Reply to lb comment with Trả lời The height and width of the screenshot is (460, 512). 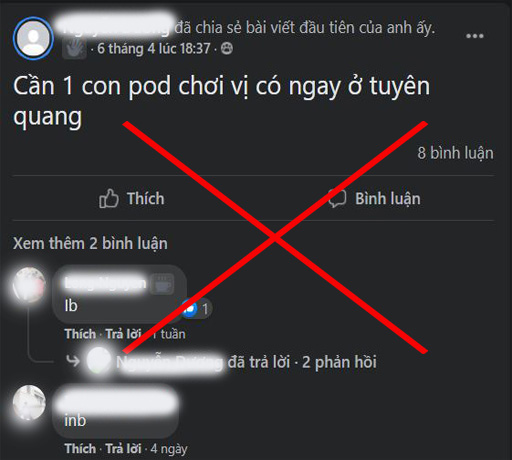click(x=123, y=334)
